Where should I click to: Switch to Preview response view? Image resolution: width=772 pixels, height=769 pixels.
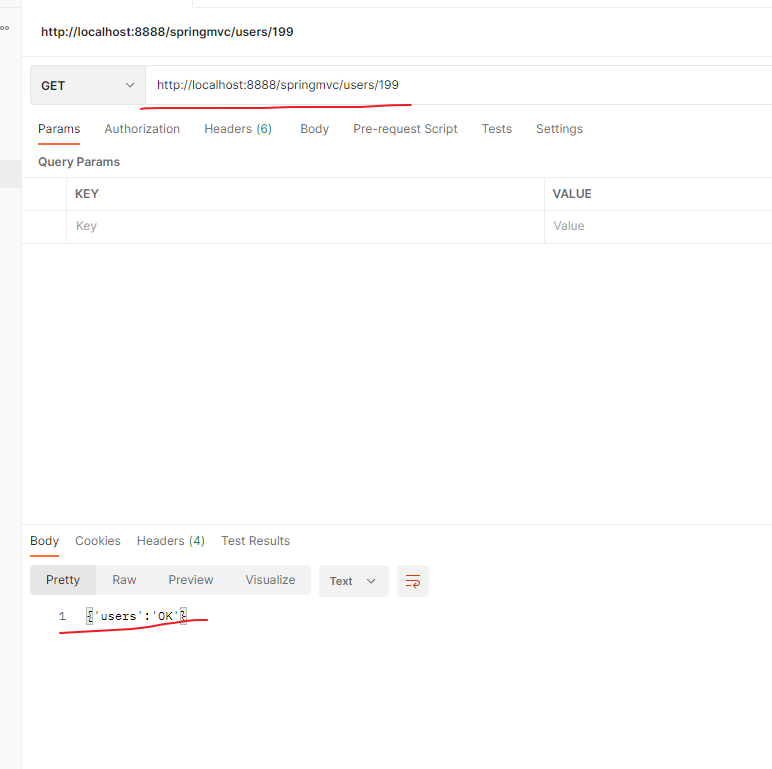tap(190, 580)
